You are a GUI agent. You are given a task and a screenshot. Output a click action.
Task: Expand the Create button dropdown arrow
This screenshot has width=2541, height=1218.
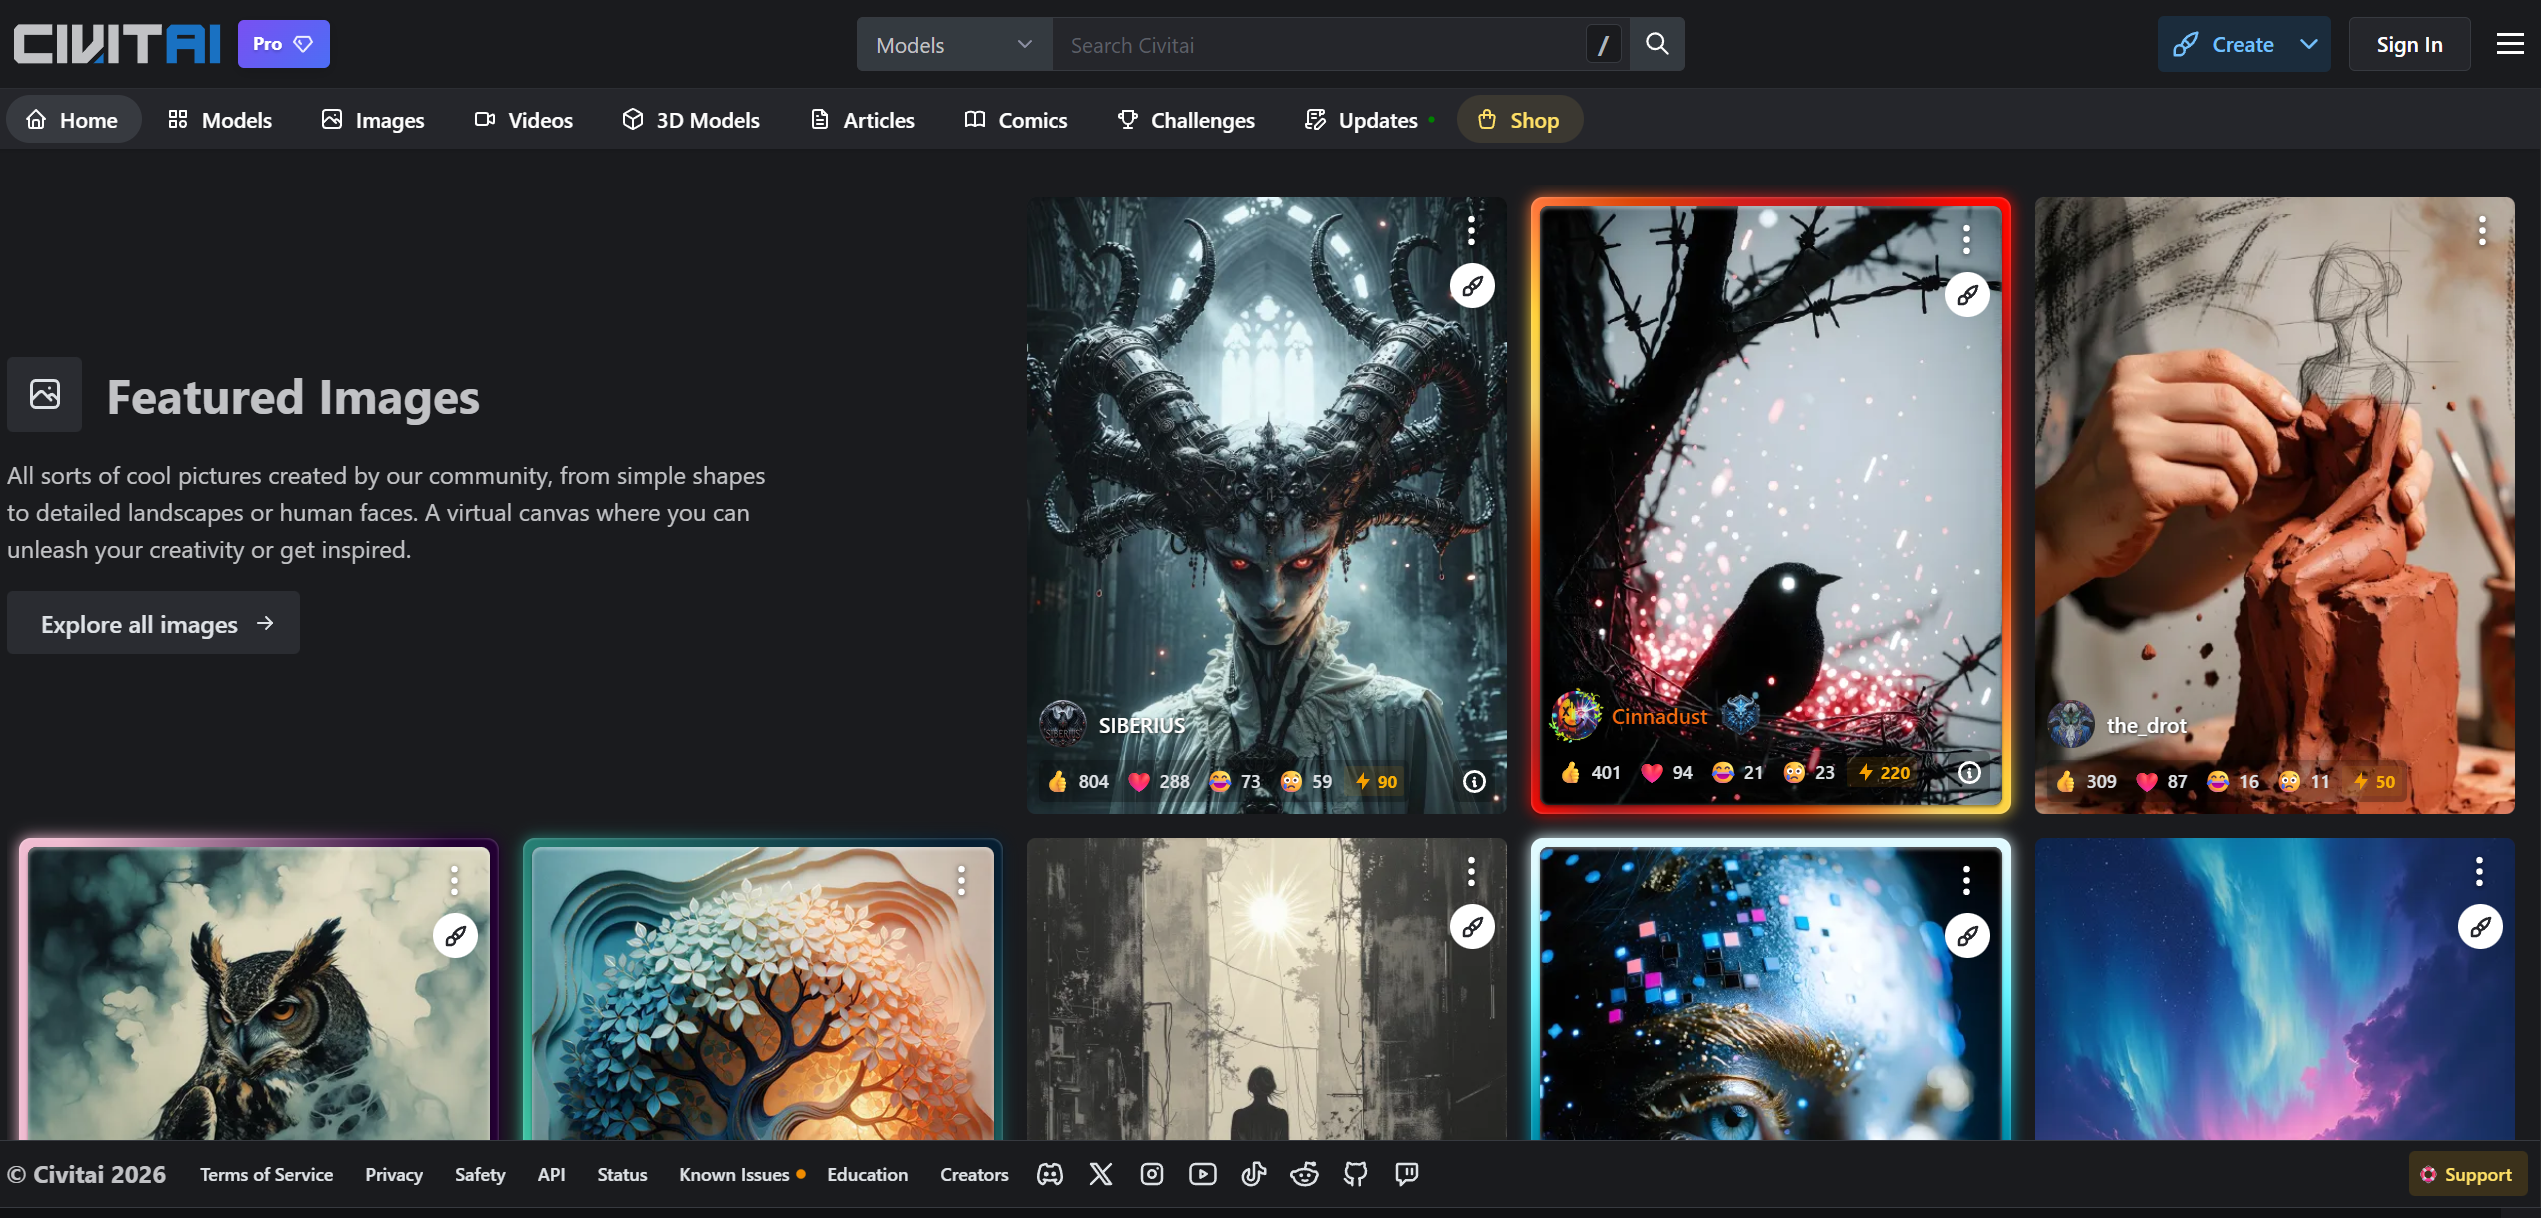2308,44
